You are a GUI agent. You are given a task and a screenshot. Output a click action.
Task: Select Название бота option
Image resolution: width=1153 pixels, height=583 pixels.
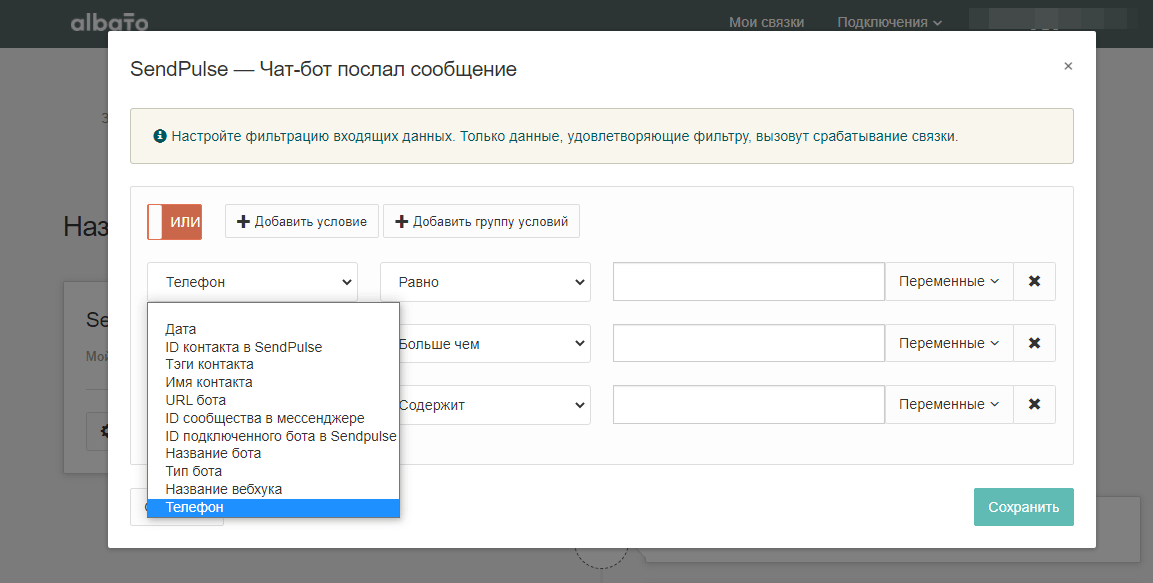pos(274,454)
